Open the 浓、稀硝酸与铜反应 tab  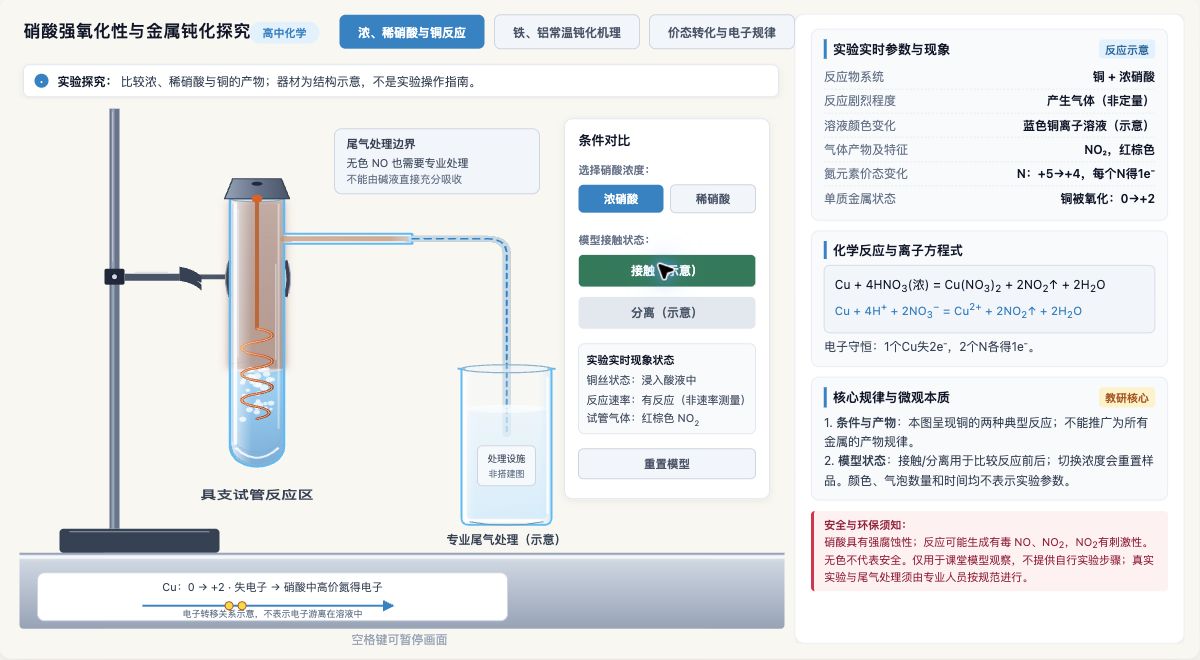pyautogui.click(x=412, y=32)
